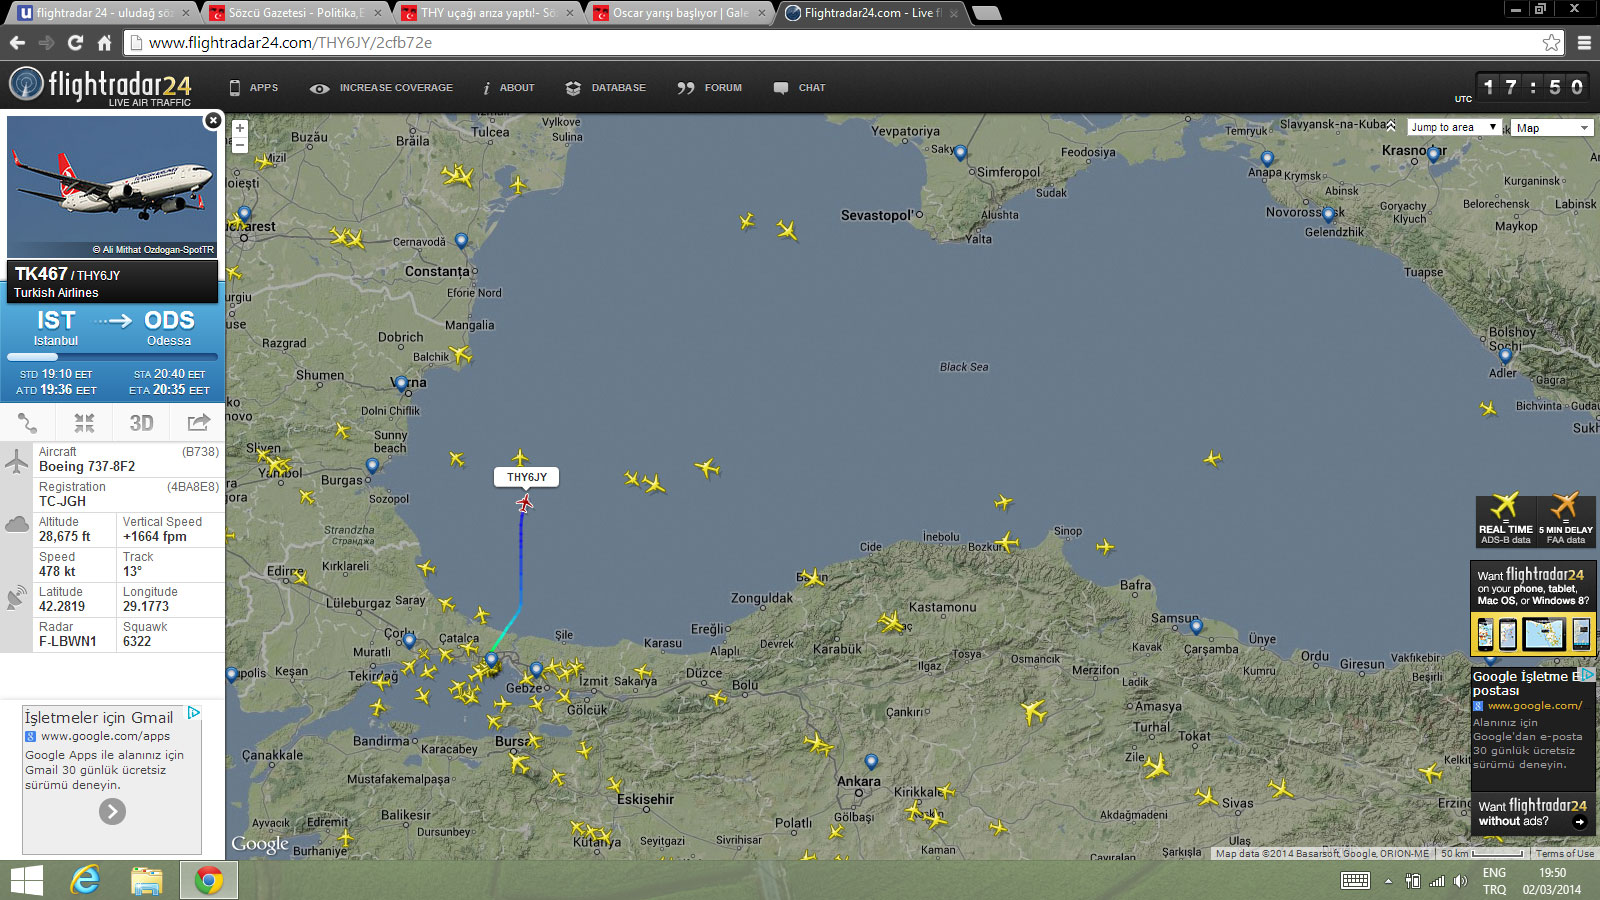This screenshot has height=900, width=1600.
Task: Open Internet Explorer from the taskbar
Action: [x=86, y=880]
